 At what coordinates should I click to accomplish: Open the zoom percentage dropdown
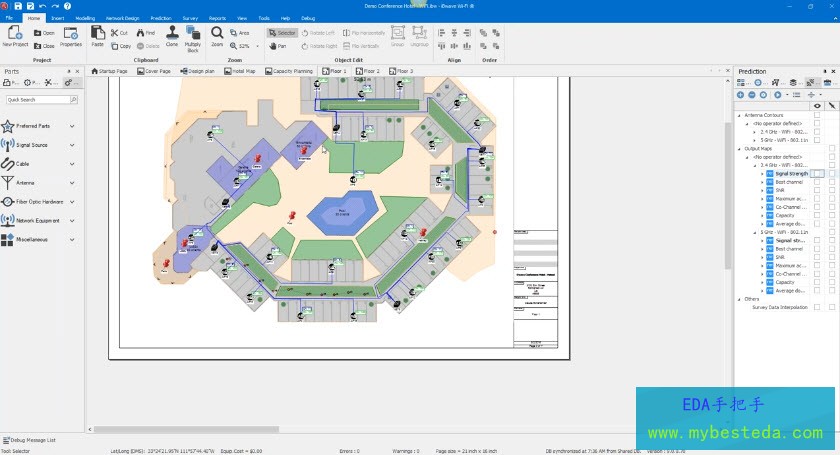tap(256, 46)
